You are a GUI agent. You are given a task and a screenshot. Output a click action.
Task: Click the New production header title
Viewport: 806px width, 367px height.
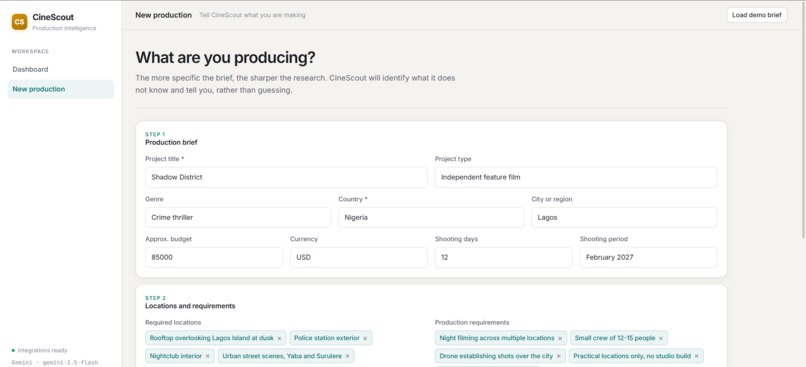click(163, 15)
